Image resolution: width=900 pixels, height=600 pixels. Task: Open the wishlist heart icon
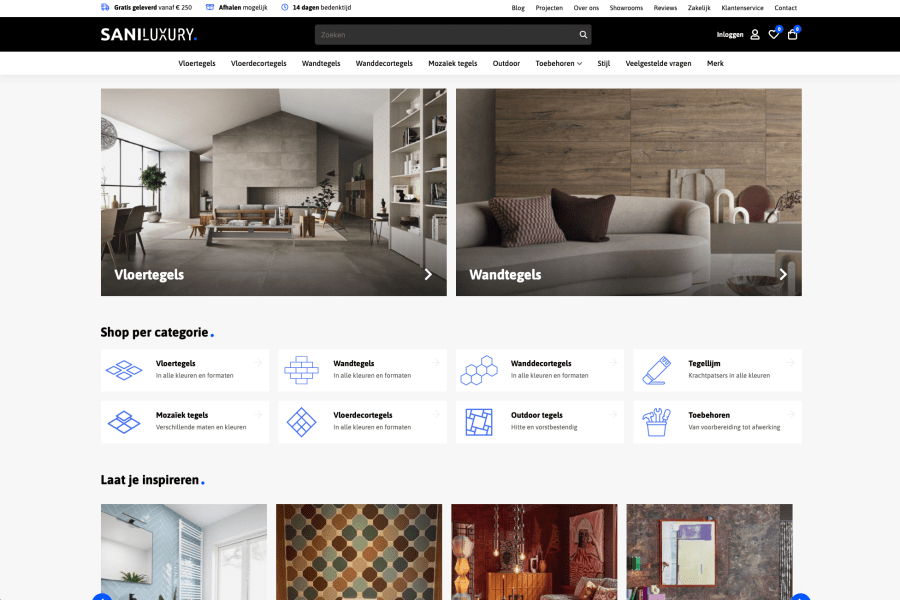click(773, 35)
